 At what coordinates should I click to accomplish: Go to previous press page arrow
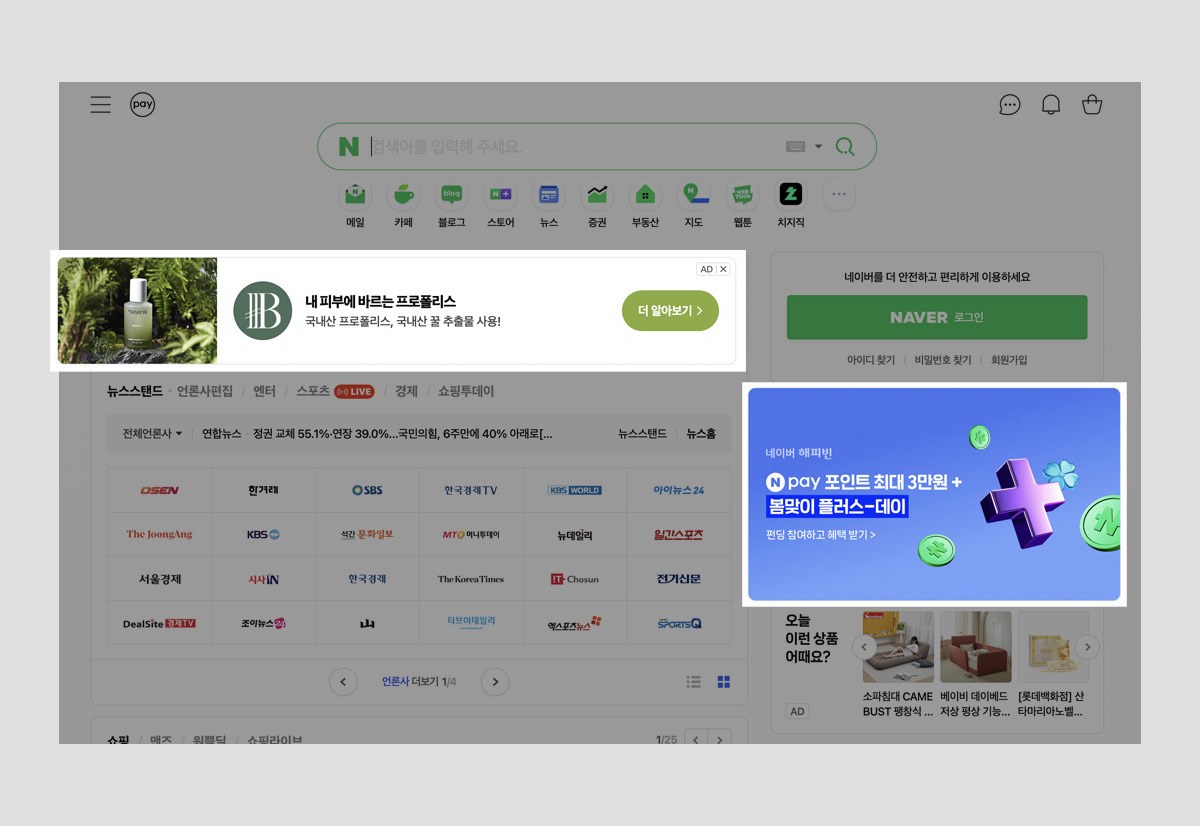tap(343, 682)
